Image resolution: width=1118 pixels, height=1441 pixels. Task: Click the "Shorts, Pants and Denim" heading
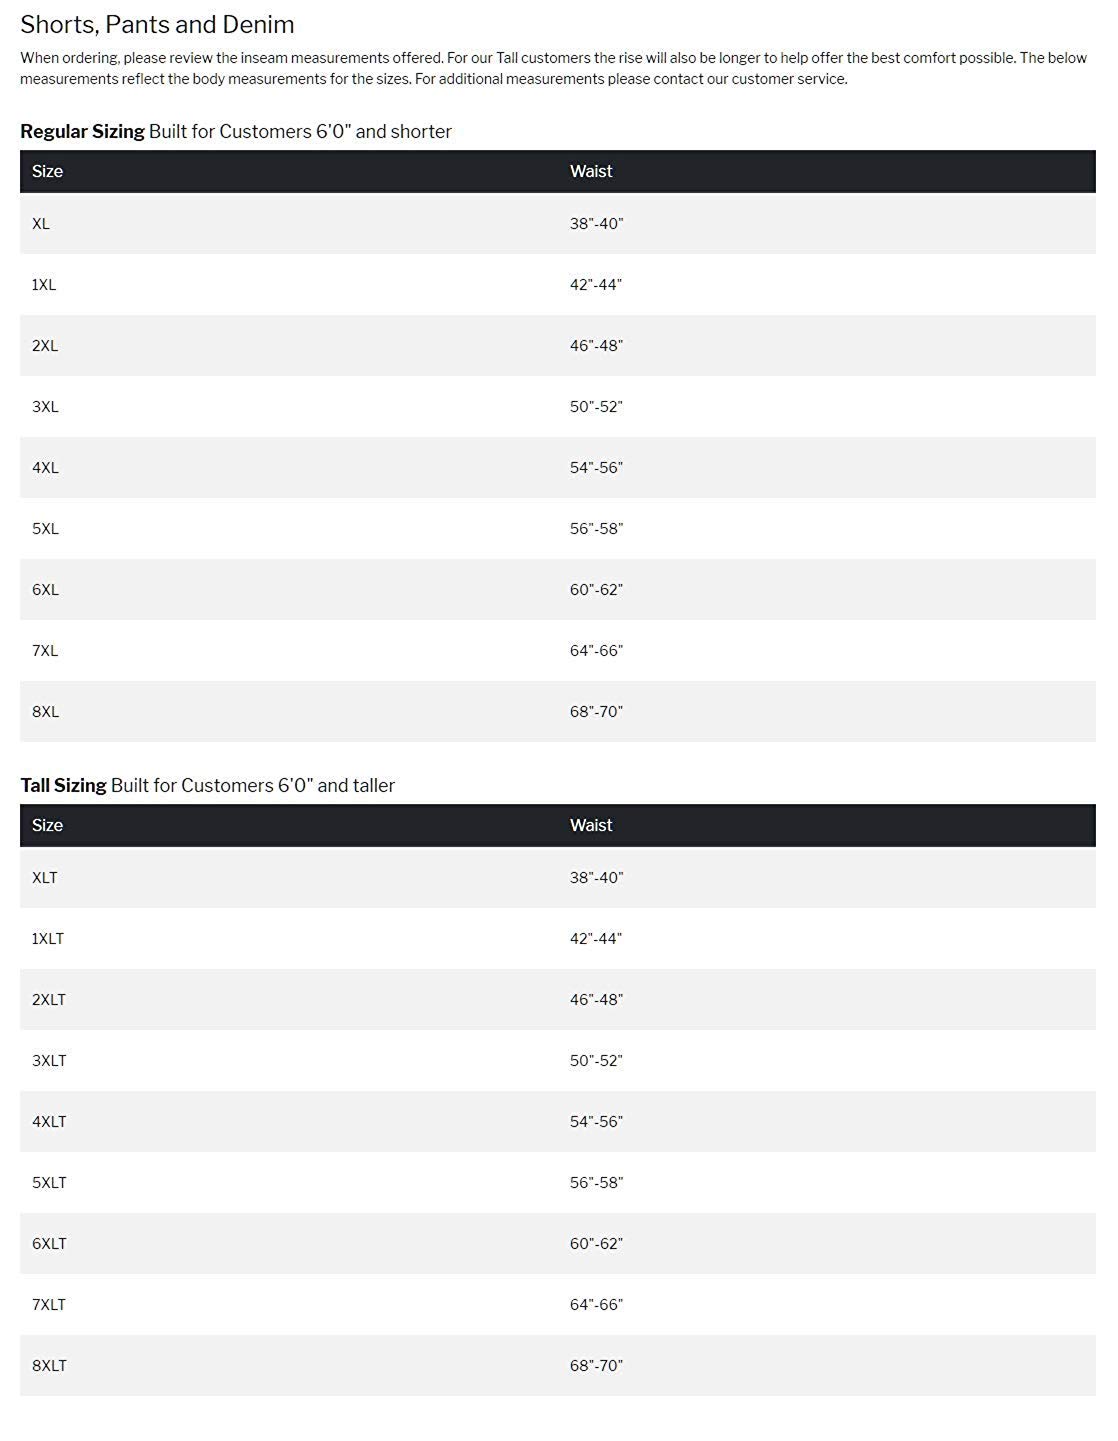157,25
